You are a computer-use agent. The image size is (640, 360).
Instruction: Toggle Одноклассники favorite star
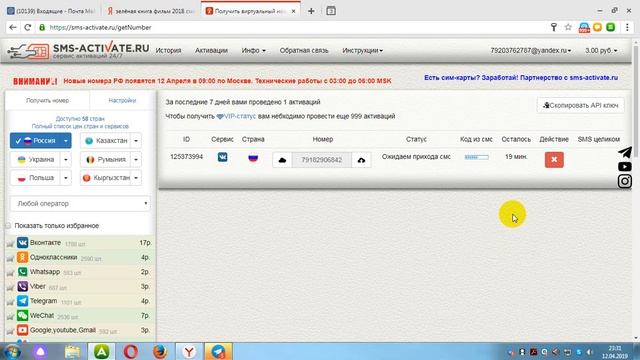coord(10,258)
